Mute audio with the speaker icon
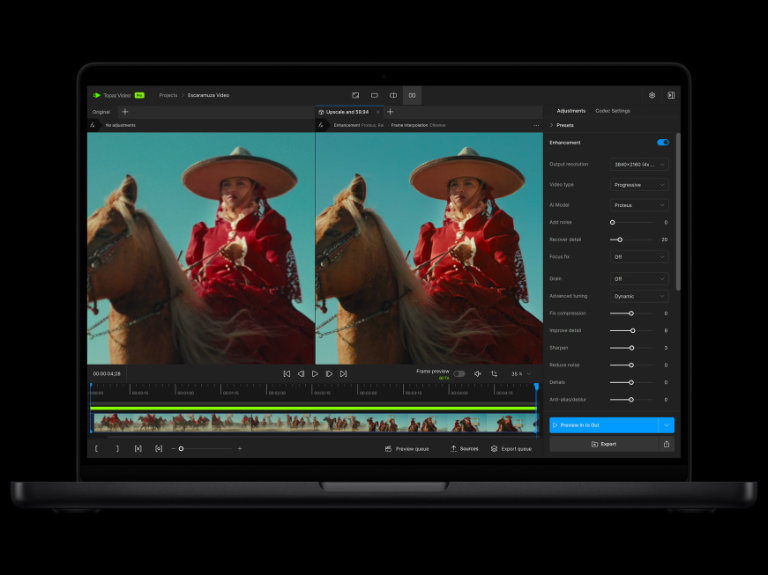Screen dimensions: 768x575 tap(477, 374)
